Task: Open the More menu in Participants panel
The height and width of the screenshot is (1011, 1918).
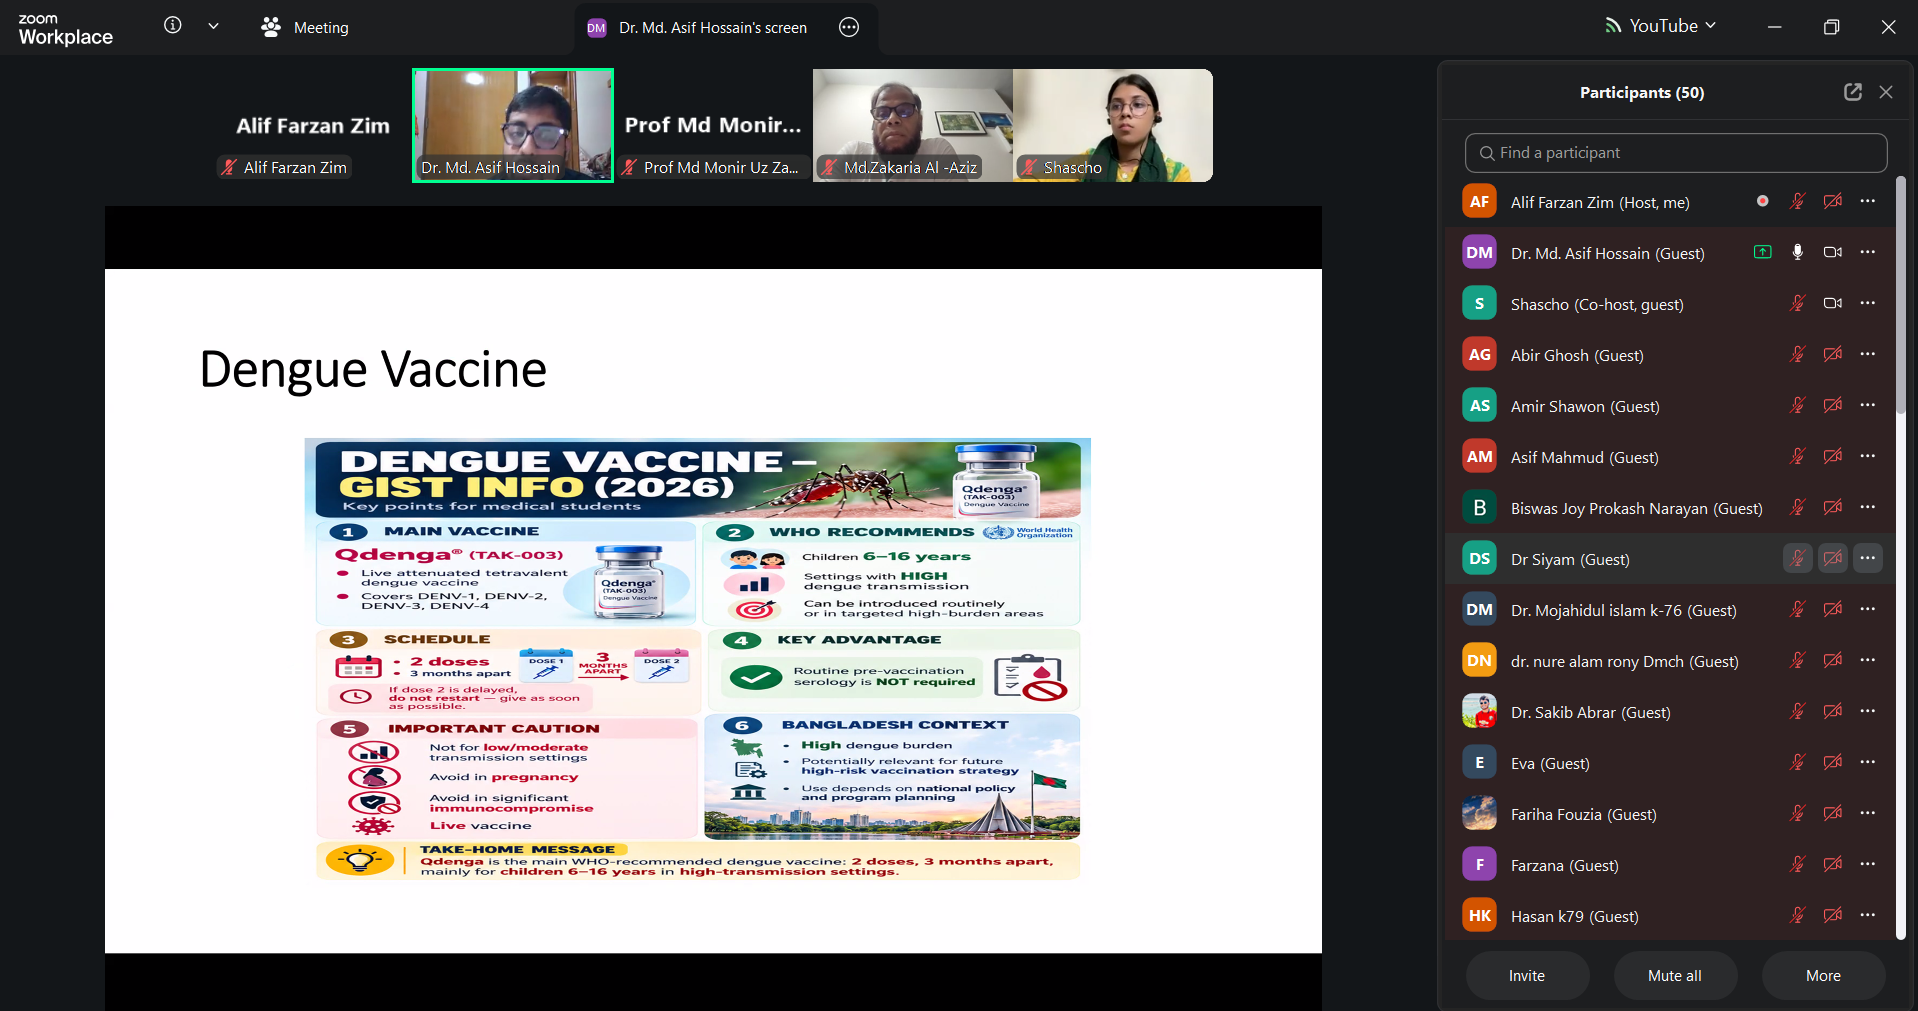Action: [x=1823, y=975]
